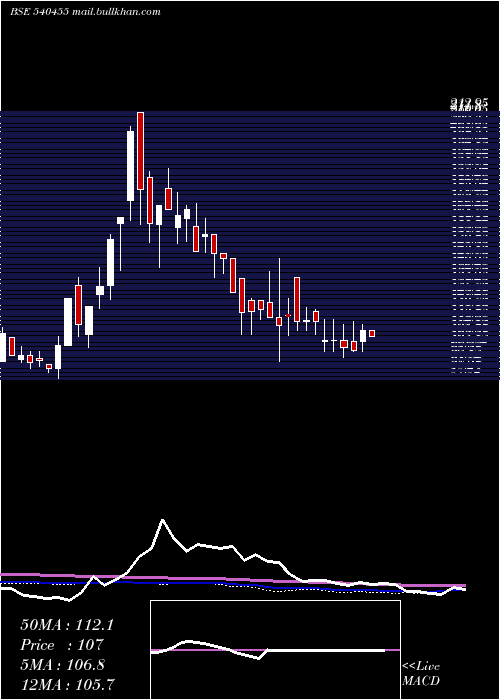This screenshot has height=700, width=500.
Task: Click the 'Price : 107' value
Action: [x=62, y=645]
